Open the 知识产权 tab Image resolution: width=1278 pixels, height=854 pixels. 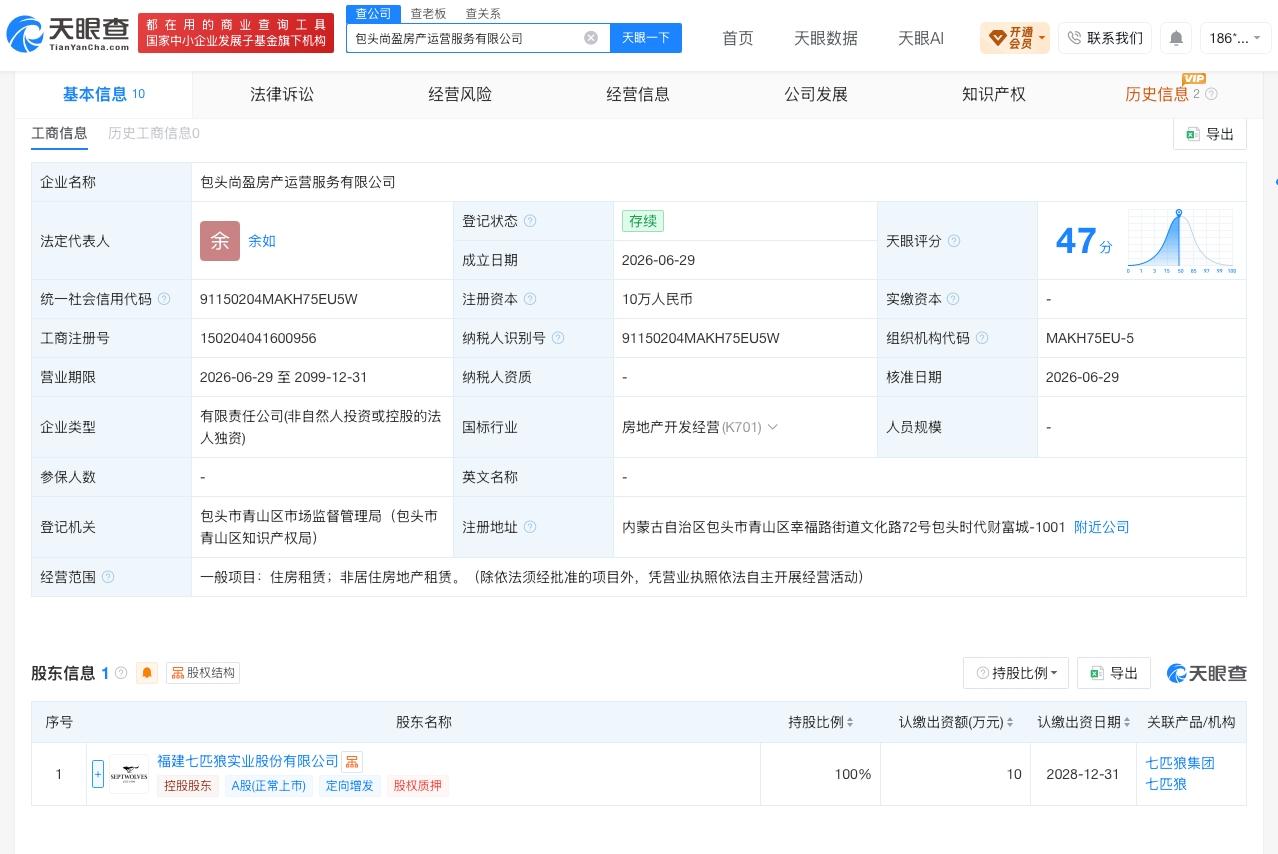(x=994, y=94)
